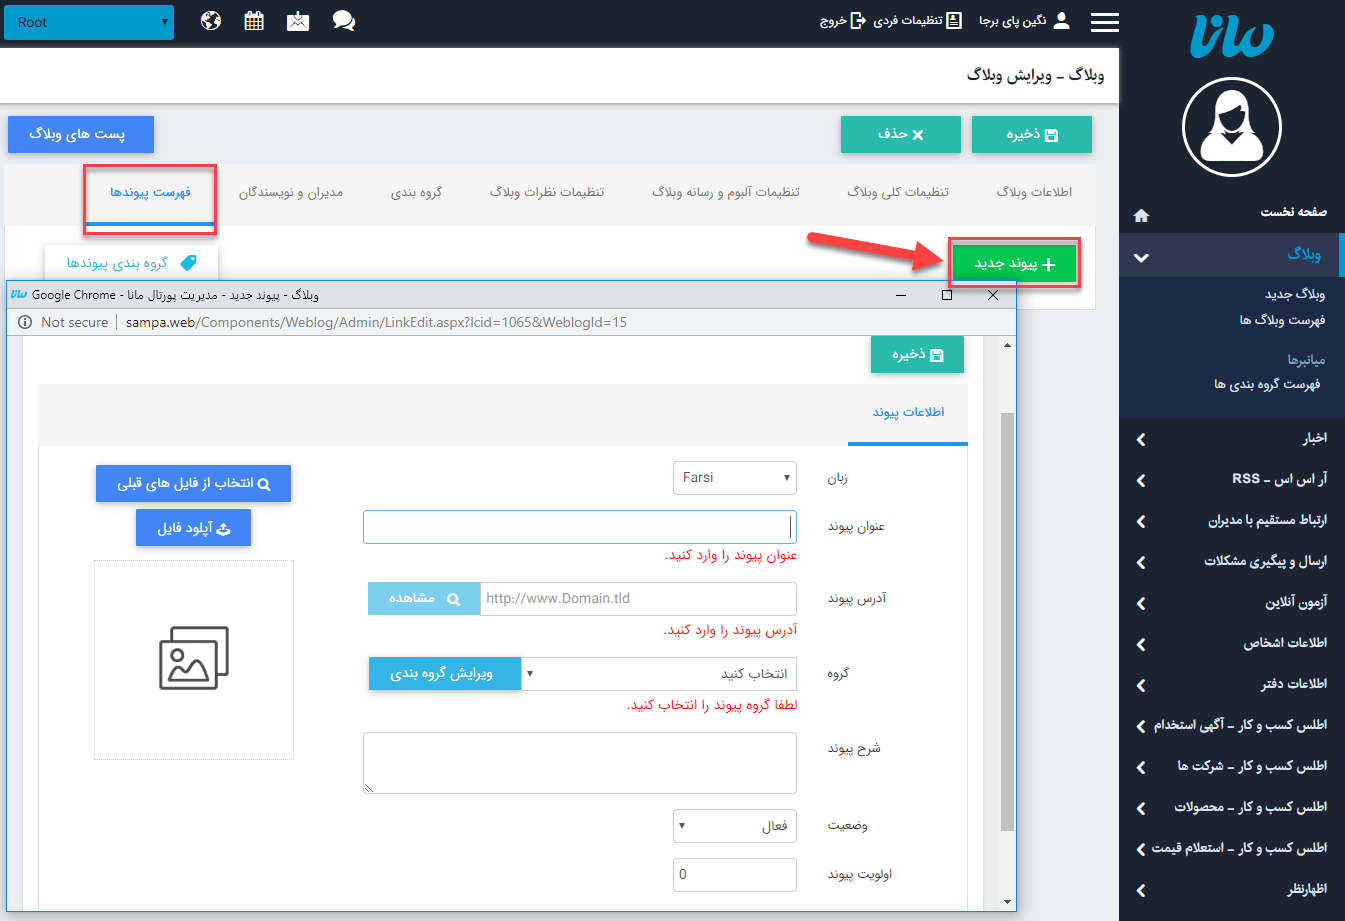
Task: Open the inbox envelope icon
Action: (x=297, y=20)
